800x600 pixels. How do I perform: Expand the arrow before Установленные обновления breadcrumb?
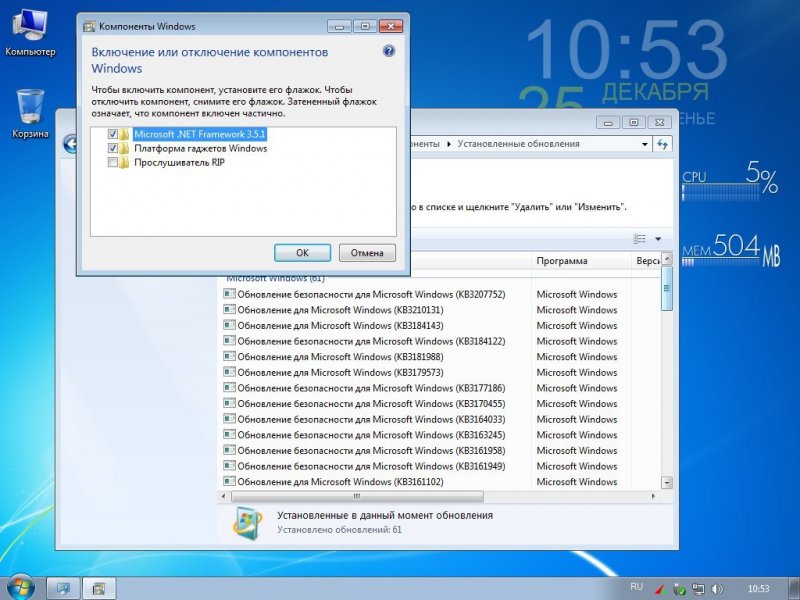[448, 144]
